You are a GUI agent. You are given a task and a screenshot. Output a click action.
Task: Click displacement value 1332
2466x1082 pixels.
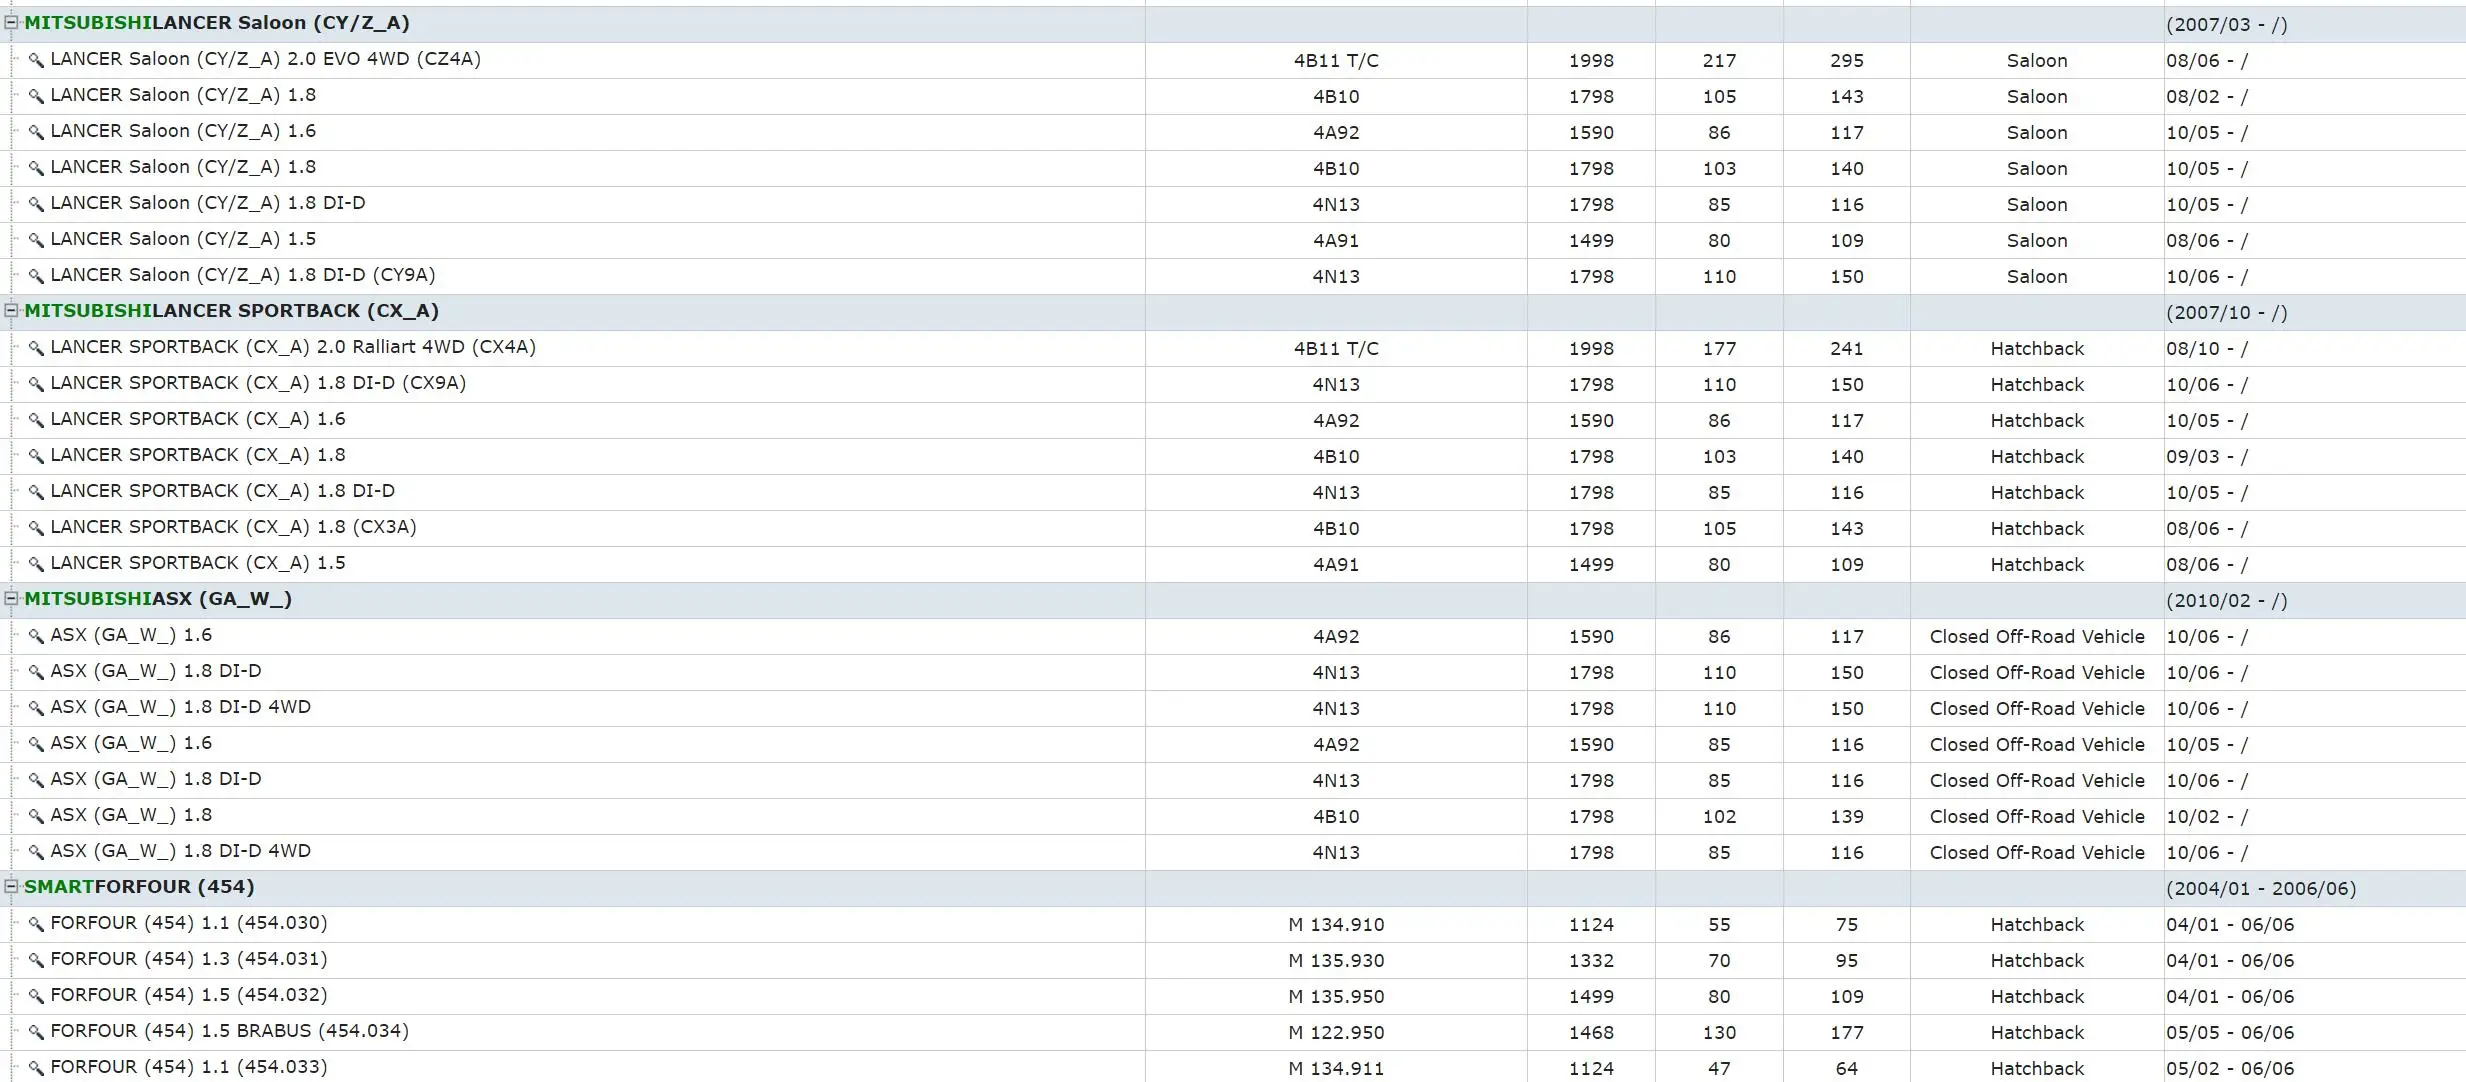[x=1591, y=961]
